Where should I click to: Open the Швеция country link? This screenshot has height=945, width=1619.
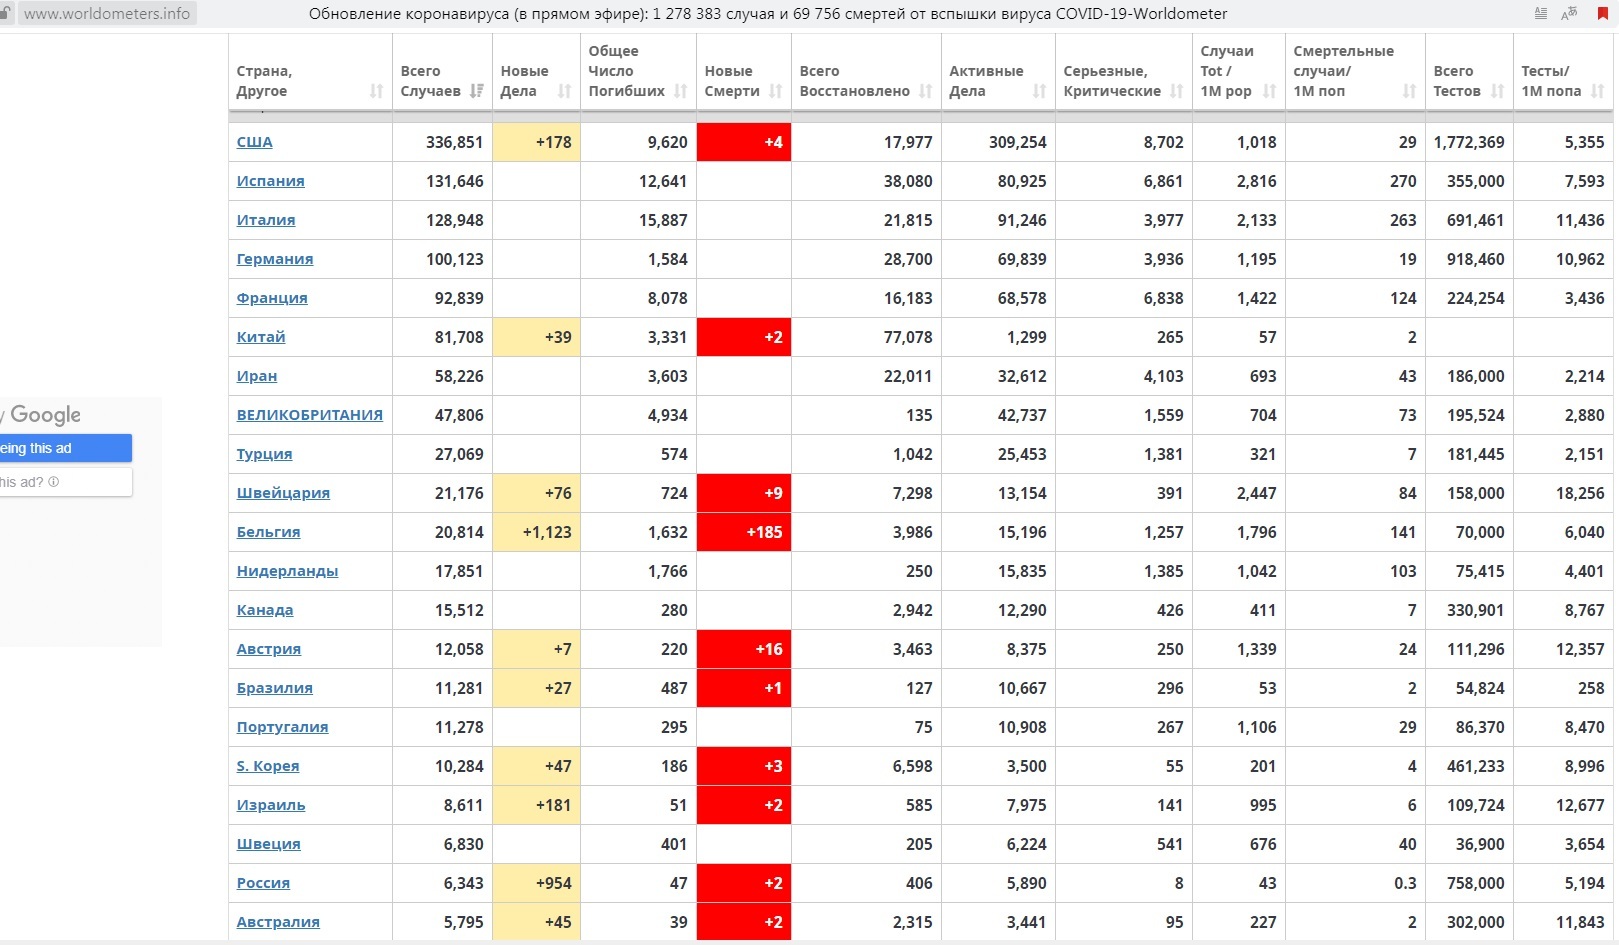pyautogui.click(x=268, y=844)
